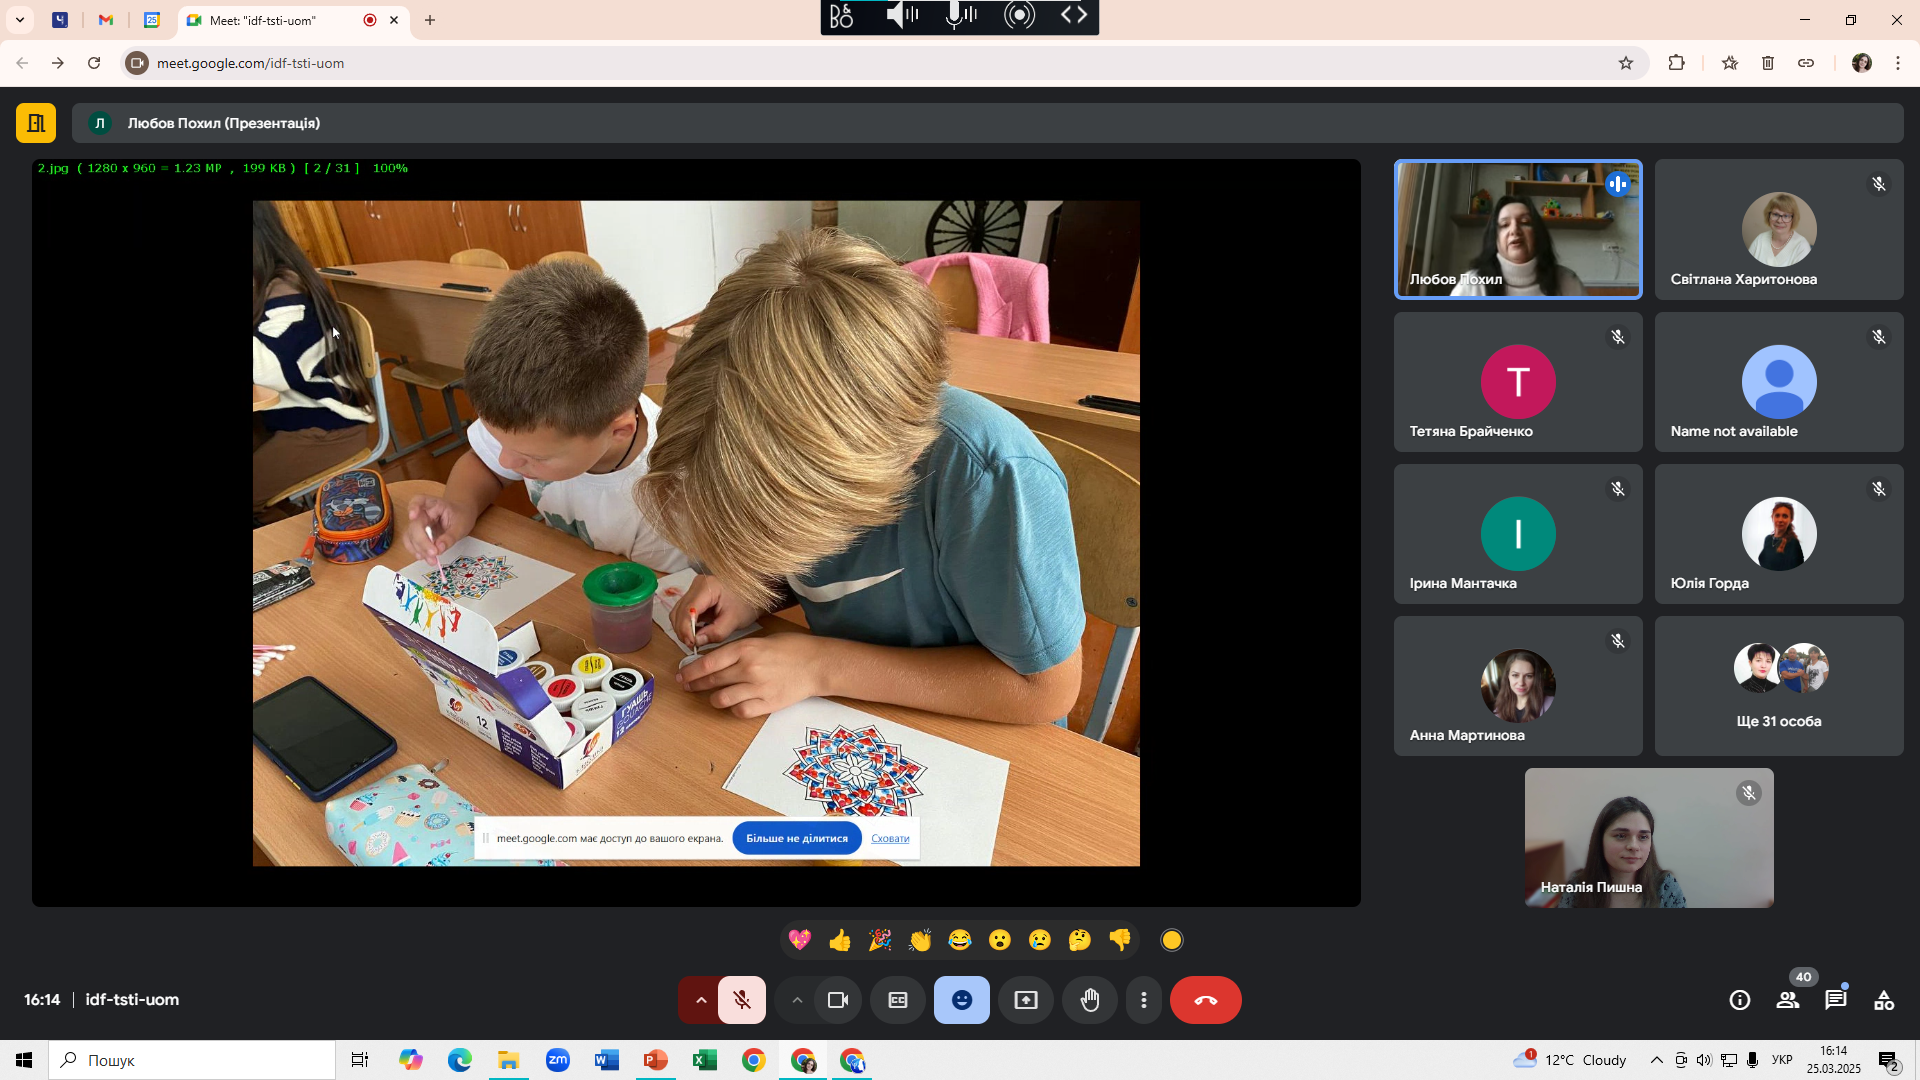Bookmark this page star icon

click(1626, 63)
